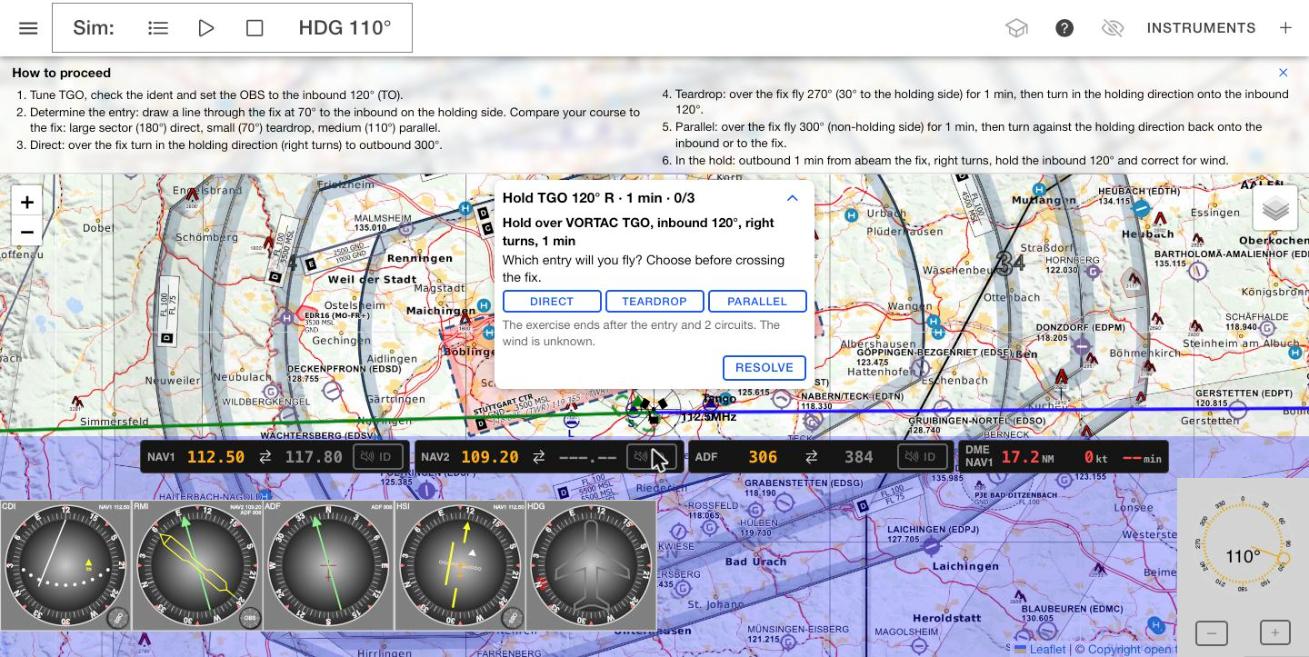
Task: Open the training cap icon
Action: coord(1017,28)
